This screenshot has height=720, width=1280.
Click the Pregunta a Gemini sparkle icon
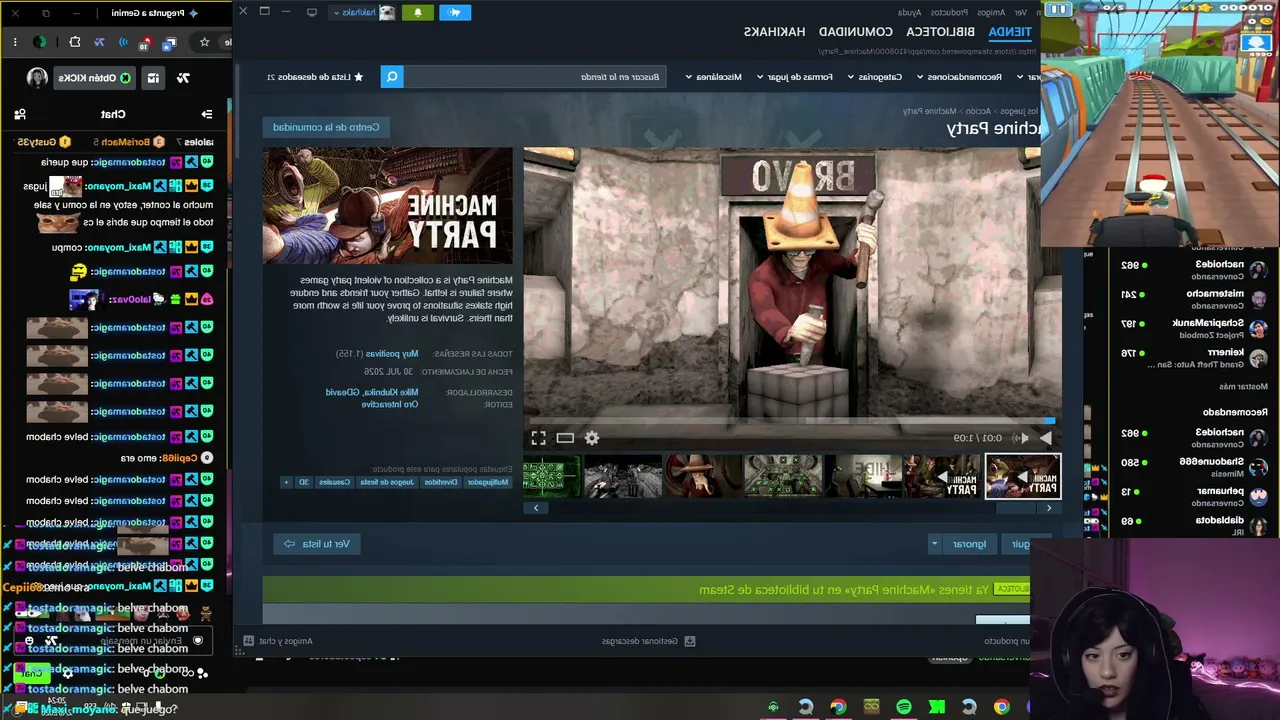click(x=193, y=13)
